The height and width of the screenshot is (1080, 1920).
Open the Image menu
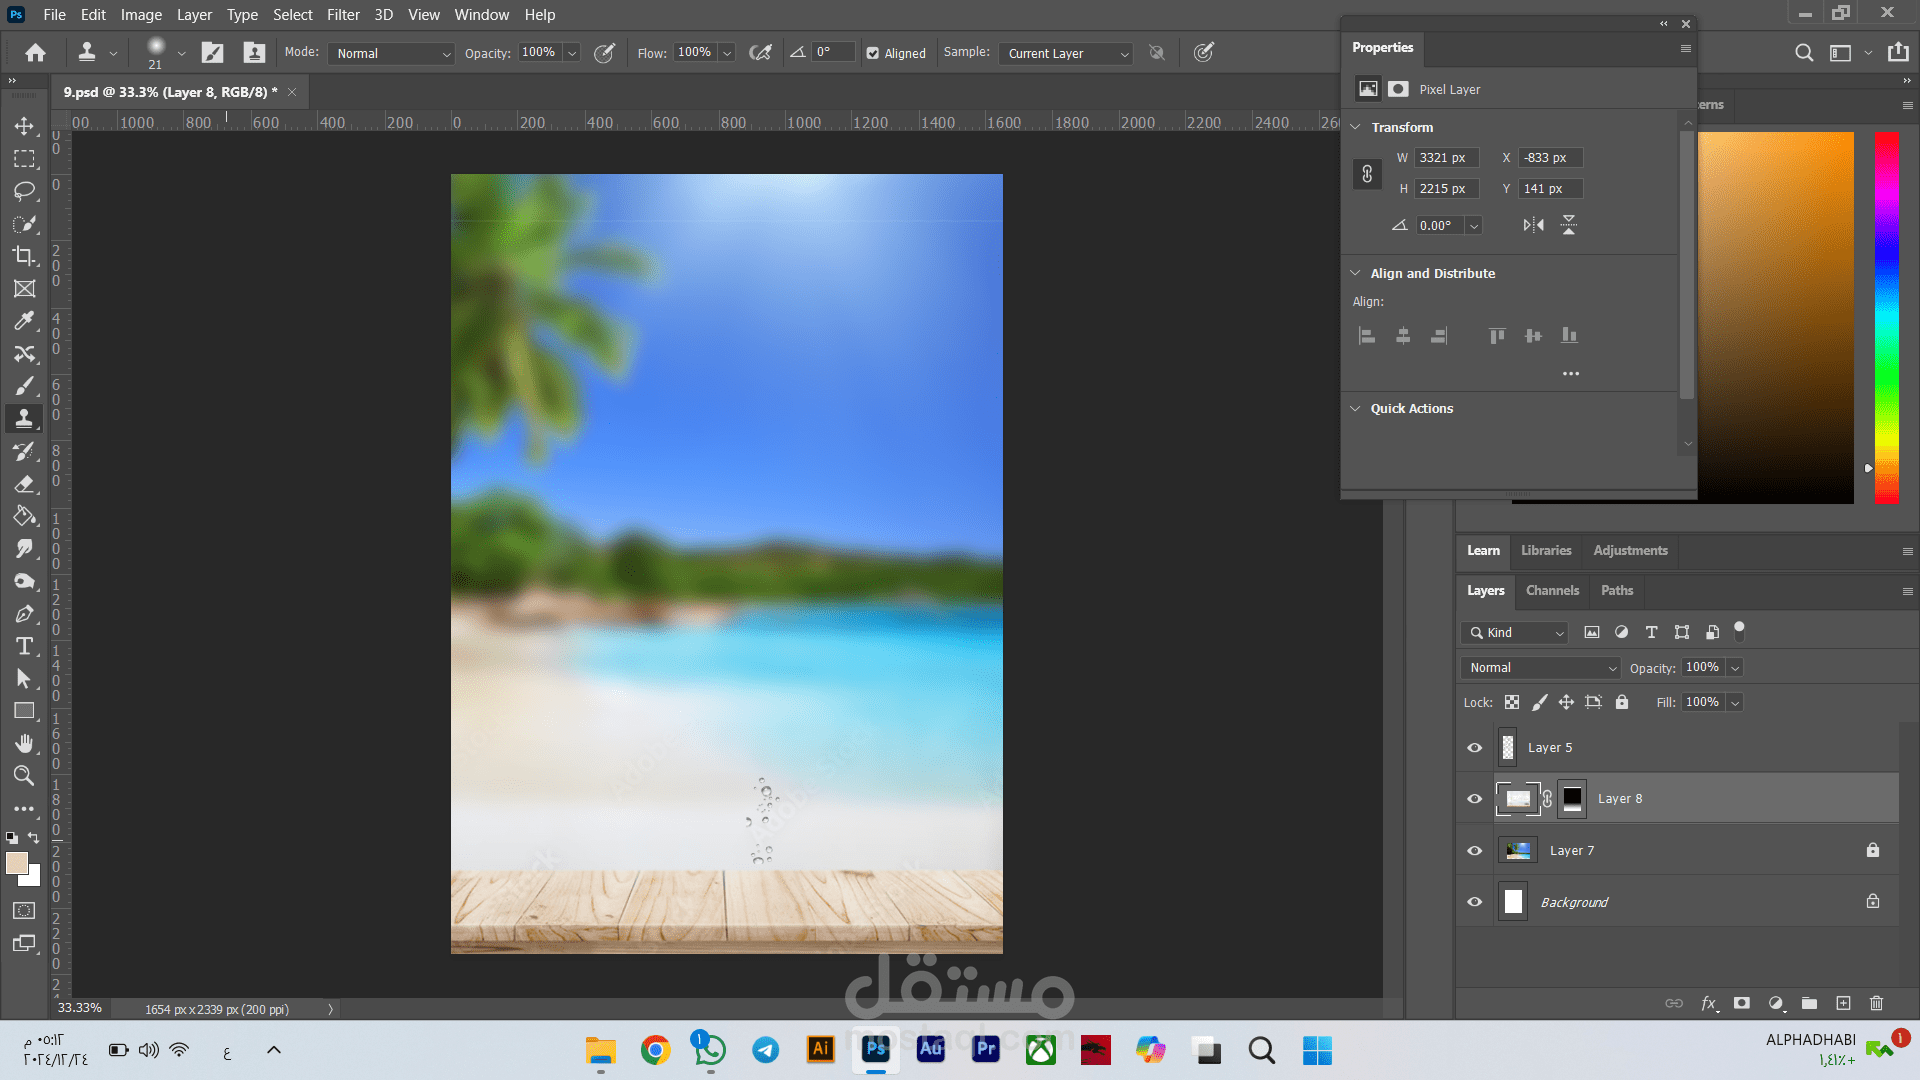[x=141, y=15]
